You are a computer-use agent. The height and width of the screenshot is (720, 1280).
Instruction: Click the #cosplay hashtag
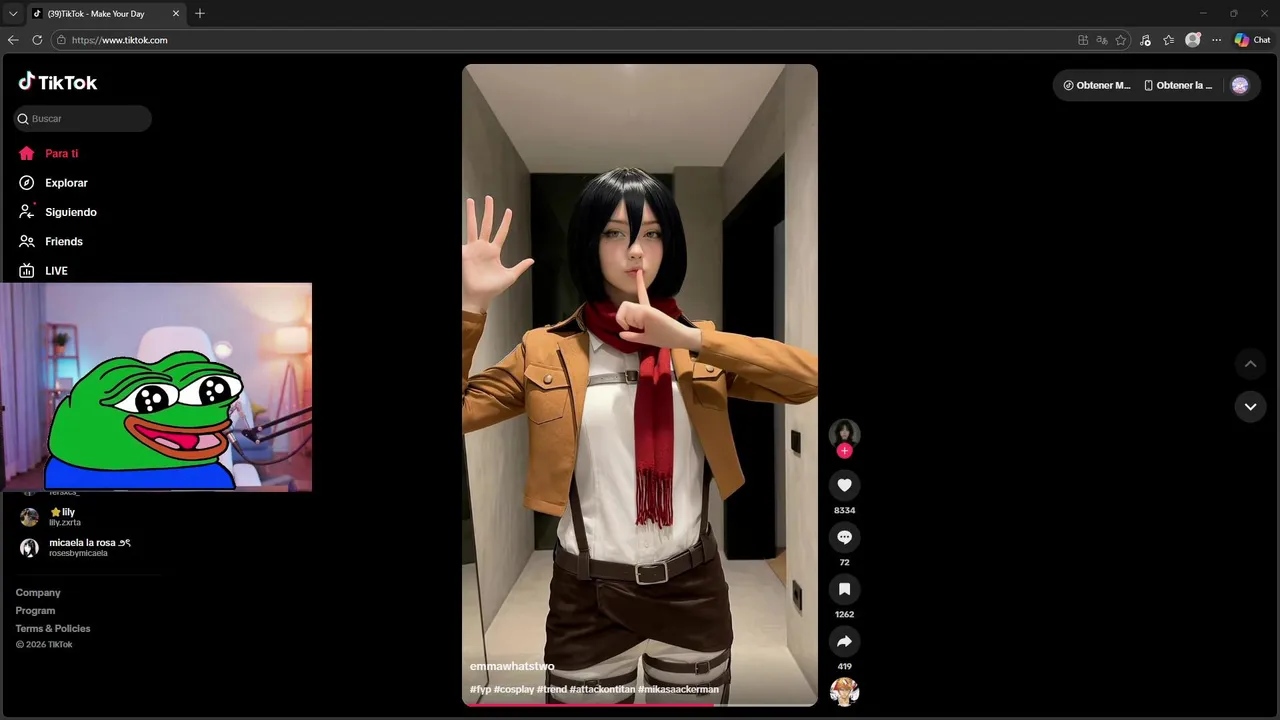(514, 689)
